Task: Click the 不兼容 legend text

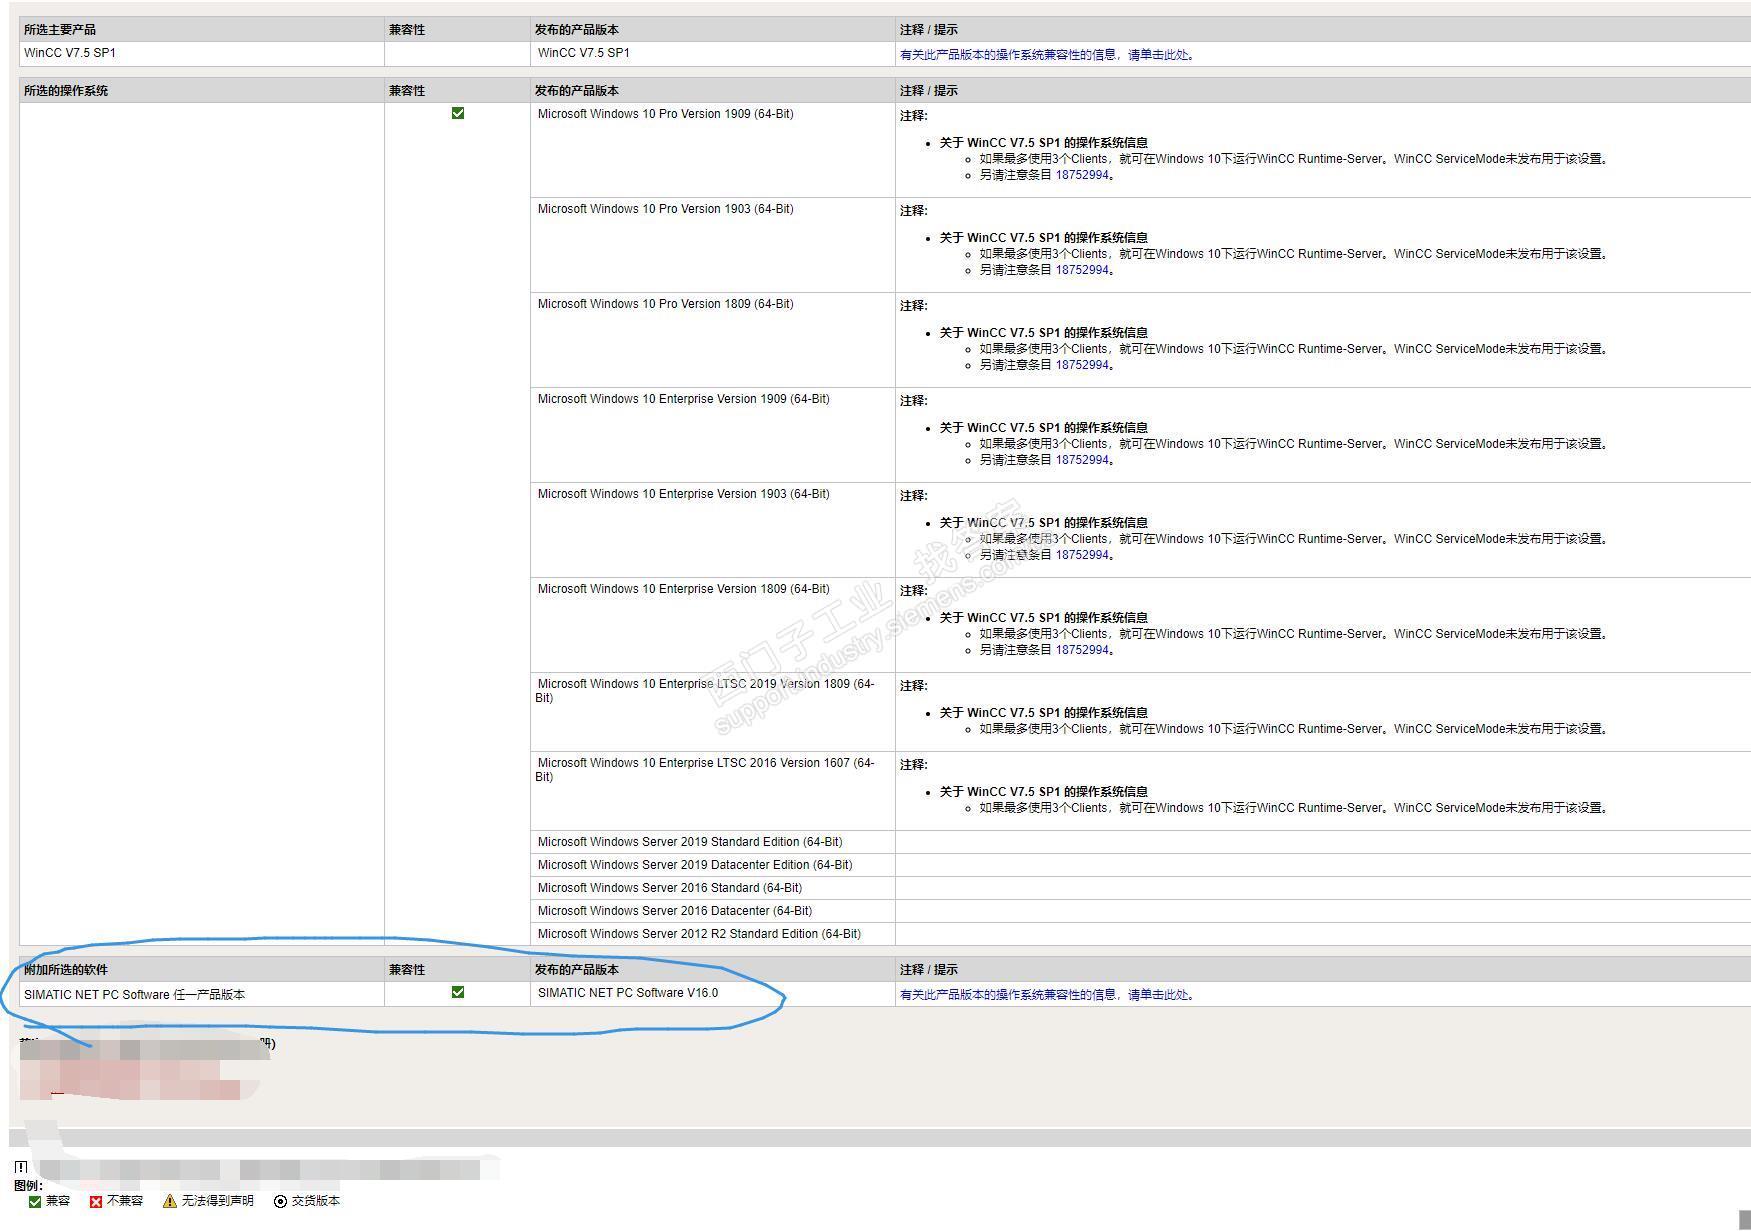Action: click(x=125, y=1201)
